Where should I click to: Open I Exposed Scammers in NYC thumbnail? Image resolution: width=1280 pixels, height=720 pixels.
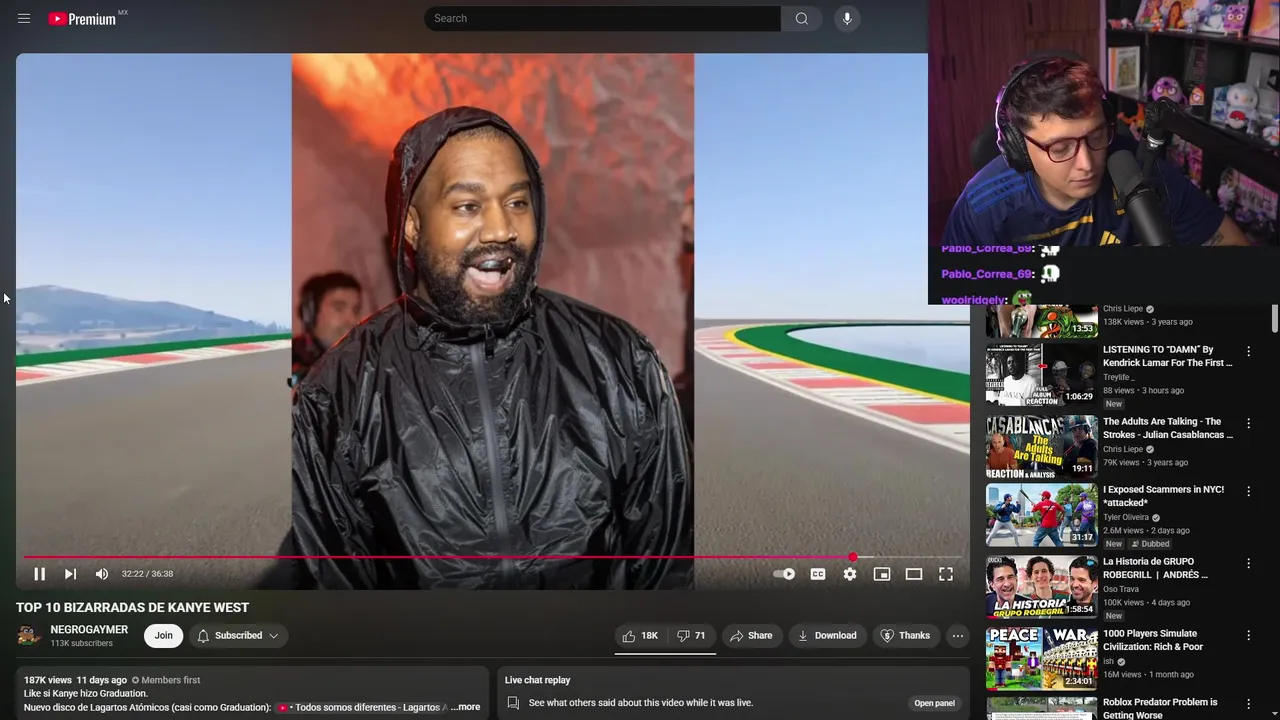(x=1041, y=515)
